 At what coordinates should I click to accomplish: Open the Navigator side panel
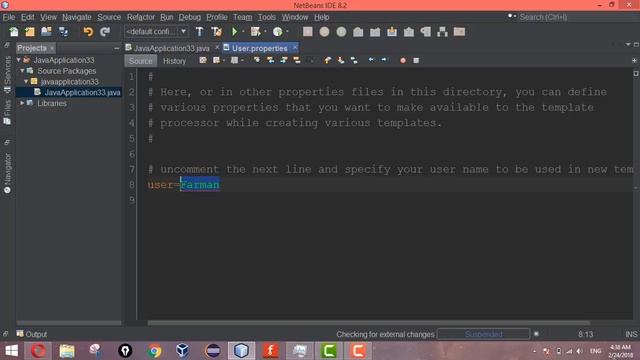tap(7, 173)
